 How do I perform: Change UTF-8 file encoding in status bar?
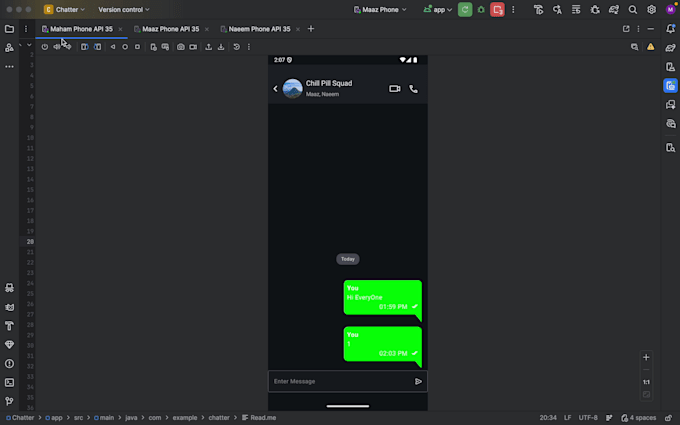588,418
